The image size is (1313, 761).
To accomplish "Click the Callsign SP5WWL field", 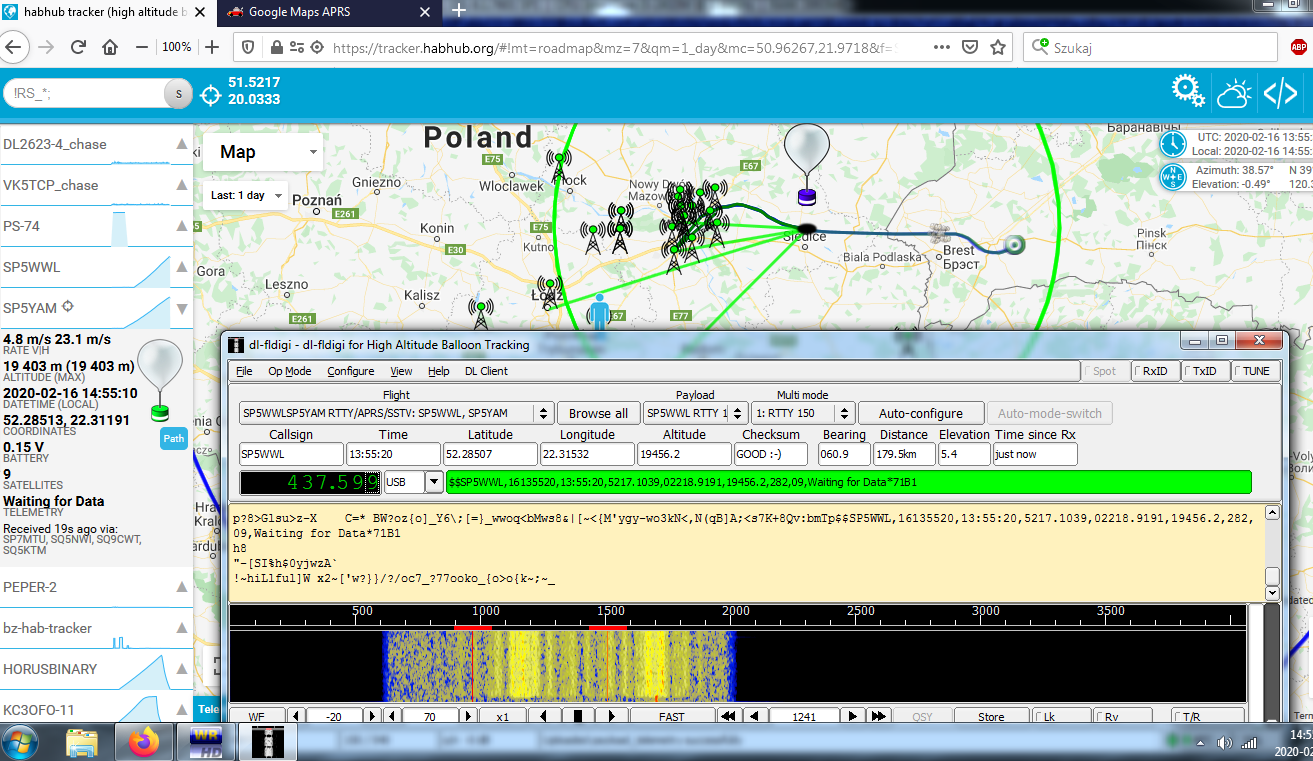I will point(291,454).
